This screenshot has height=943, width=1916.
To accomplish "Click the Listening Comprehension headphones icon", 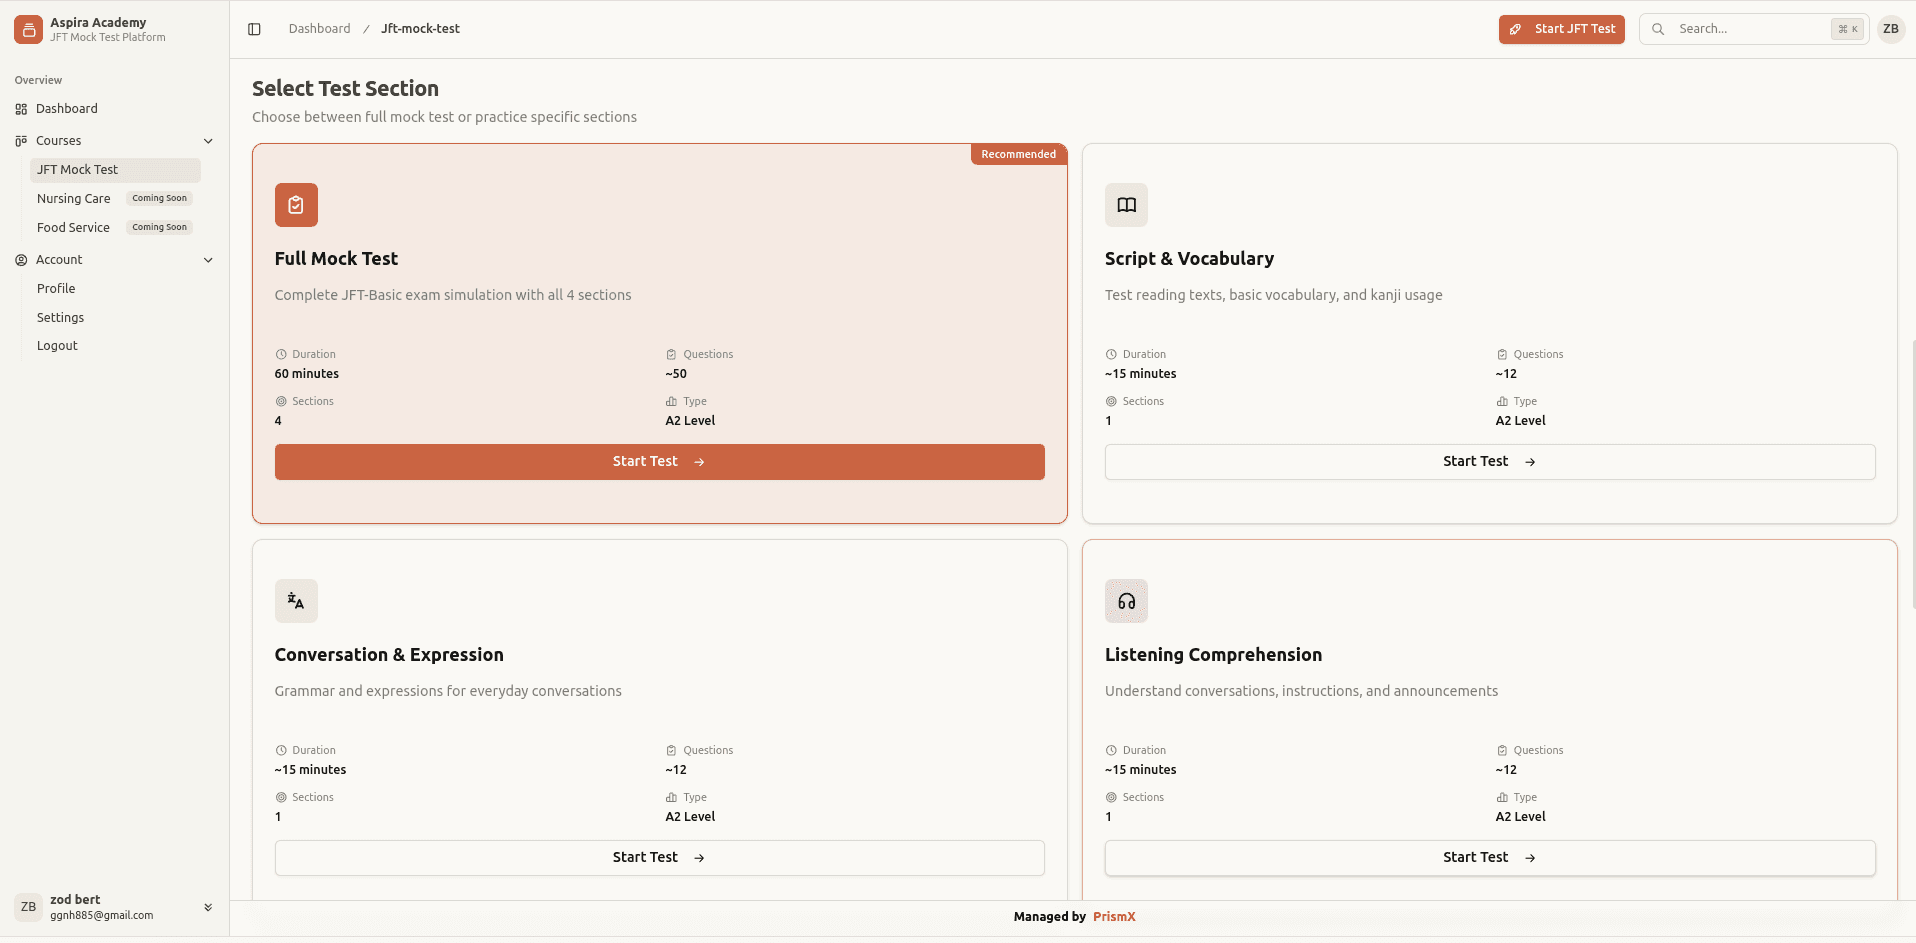I will tap(1126, 601).
